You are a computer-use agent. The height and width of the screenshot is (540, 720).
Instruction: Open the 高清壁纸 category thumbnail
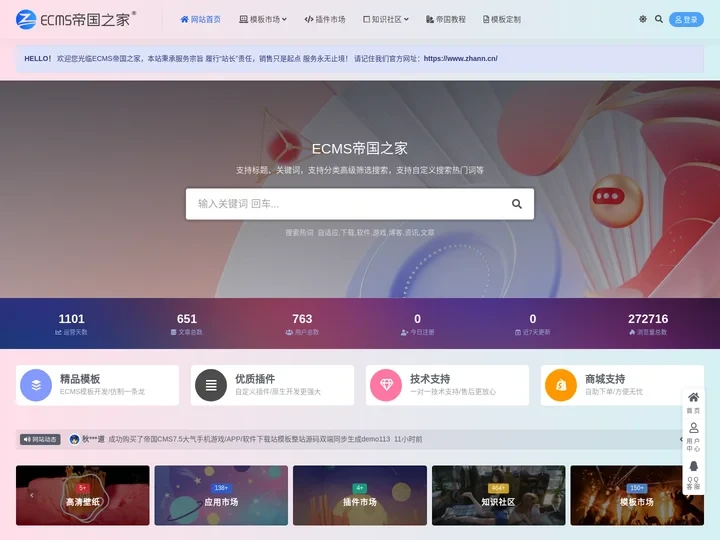tap(83, 495)
